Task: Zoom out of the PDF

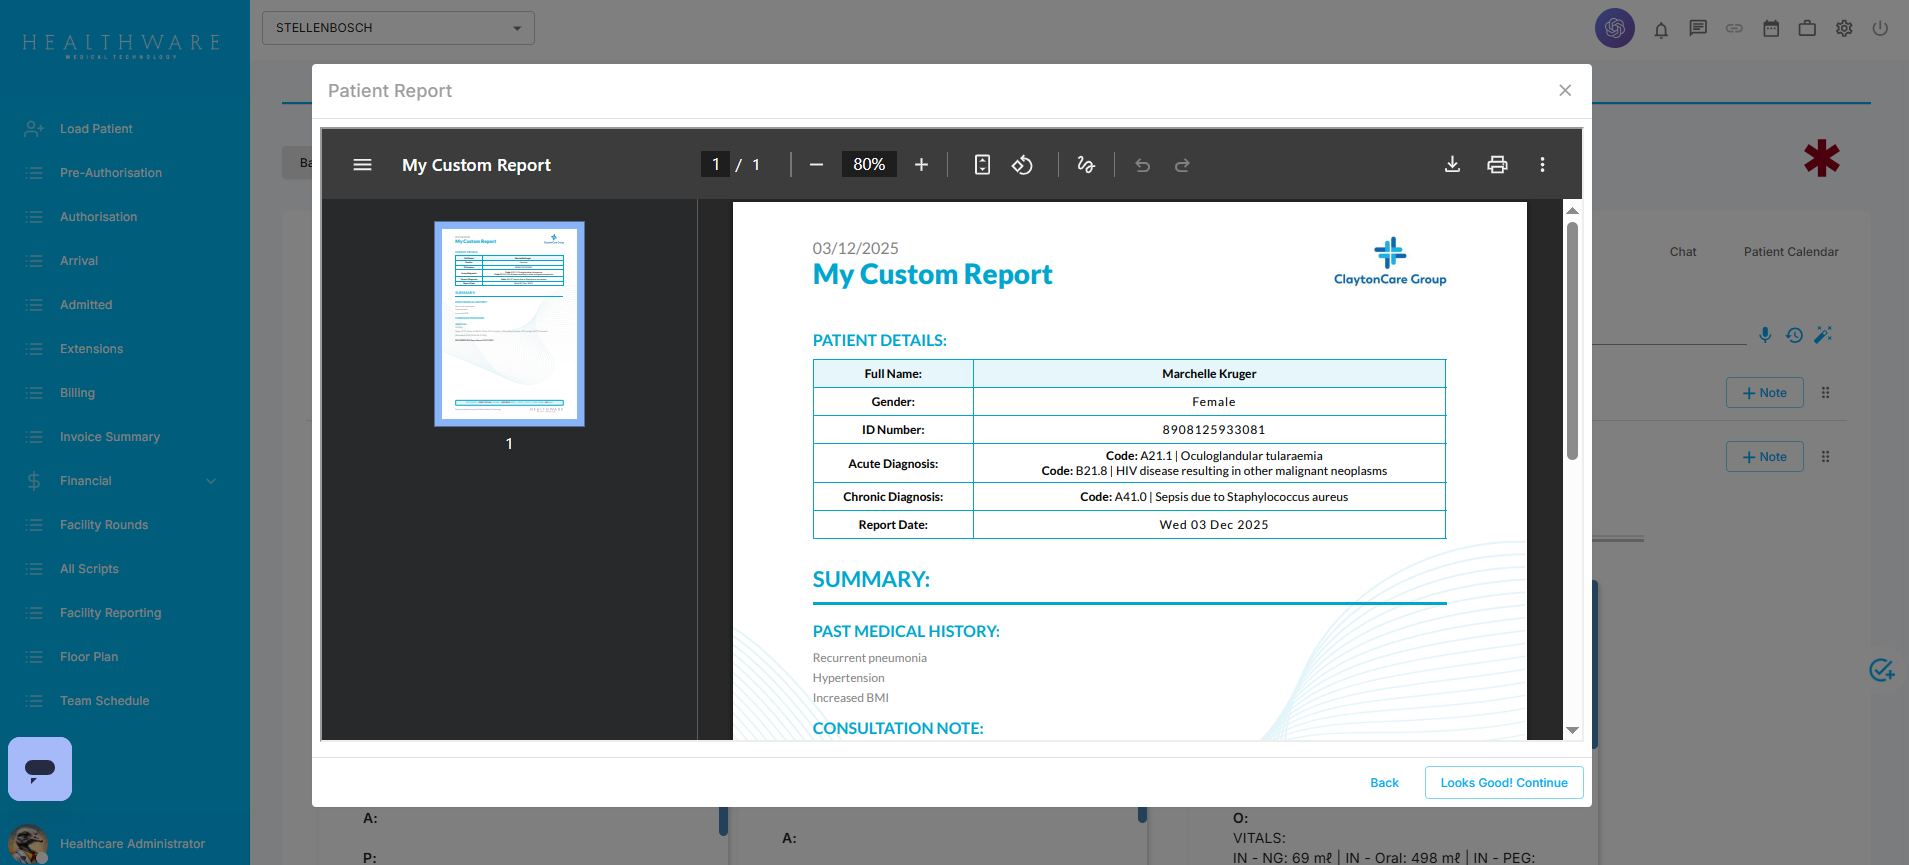Action: click(816, 165)
